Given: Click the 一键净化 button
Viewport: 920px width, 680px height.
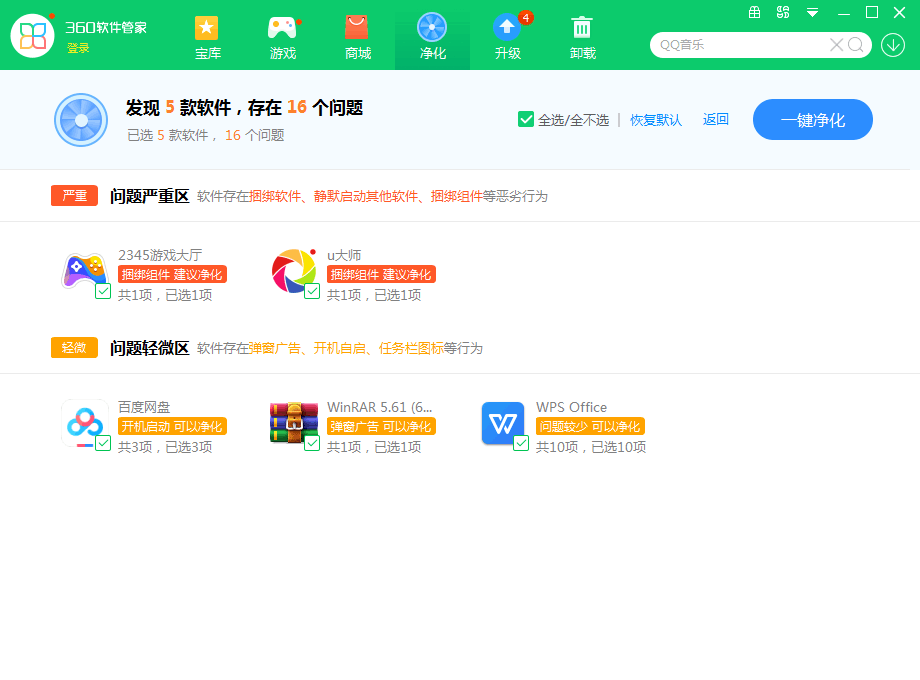Looking at the screenshot, I should (x=813, y=120).
